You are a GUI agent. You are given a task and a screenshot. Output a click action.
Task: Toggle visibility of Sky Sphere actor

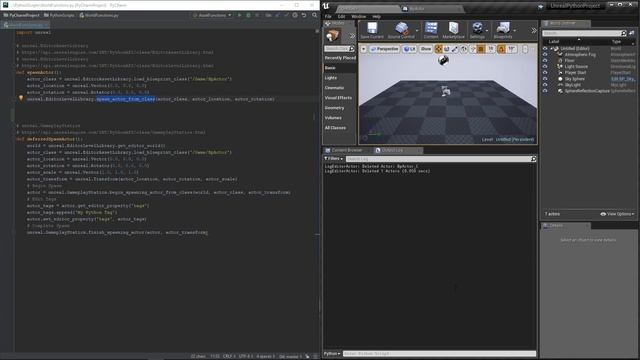click(545, 79)
